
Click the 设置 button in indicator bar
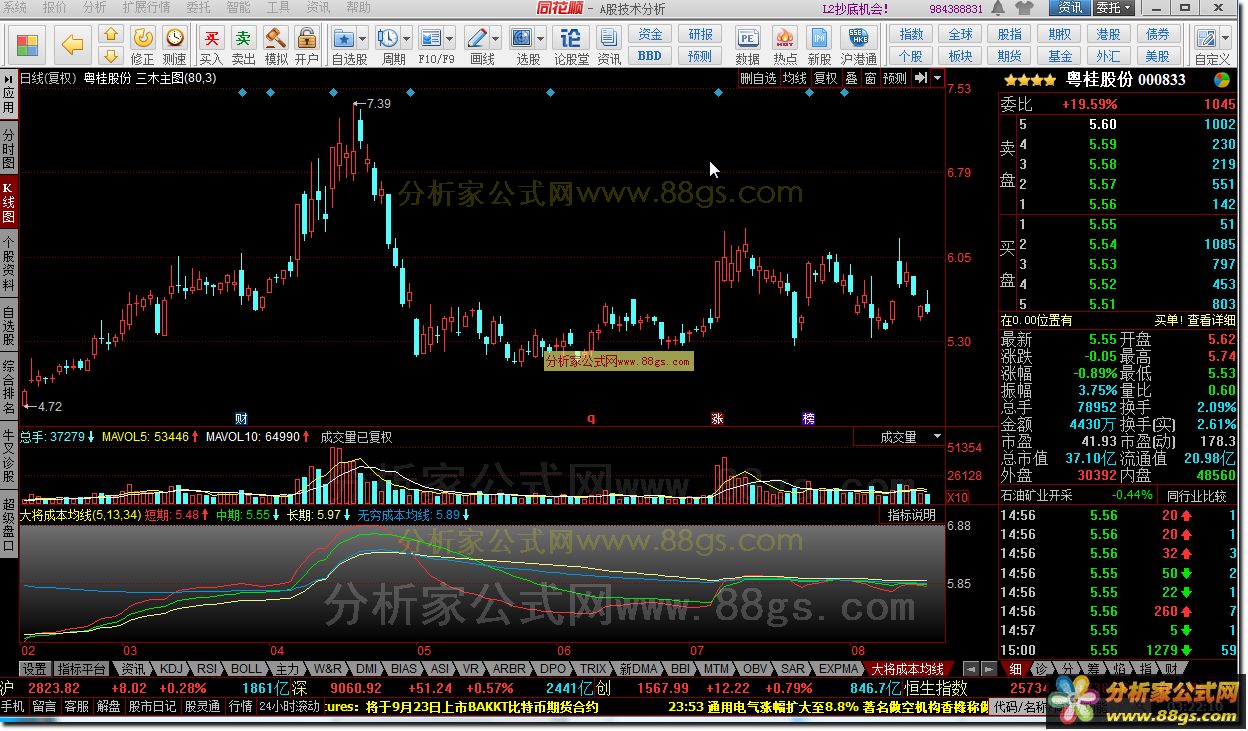coord(35,669)
